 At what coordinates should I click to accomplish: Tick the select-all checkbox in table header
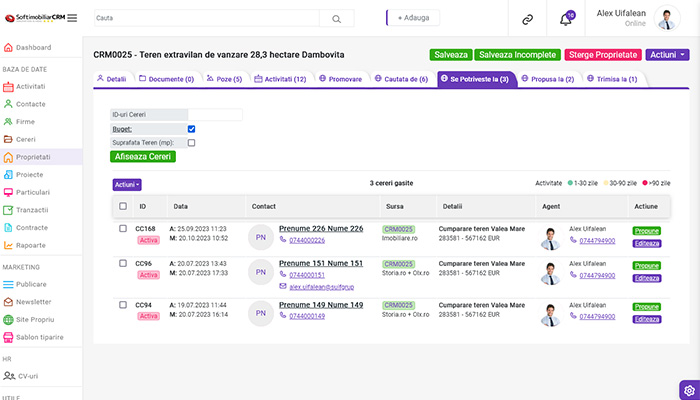coord(123,206)
